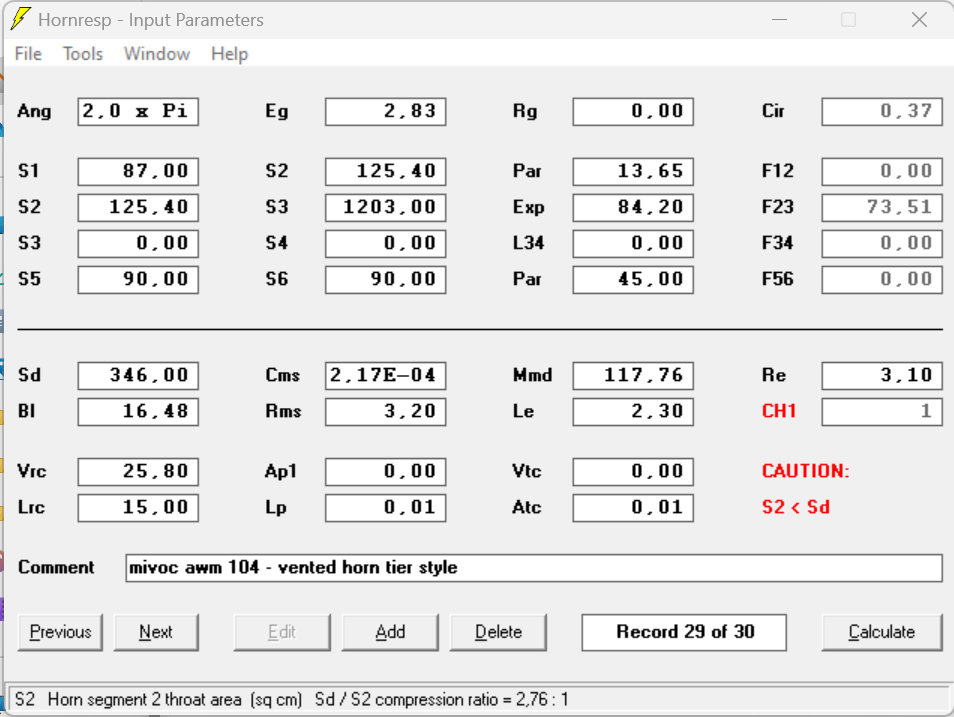Click the Ap1 input field
Image resolution: width=954 pixels, height=717 pixels.
[x=386, y=472]
